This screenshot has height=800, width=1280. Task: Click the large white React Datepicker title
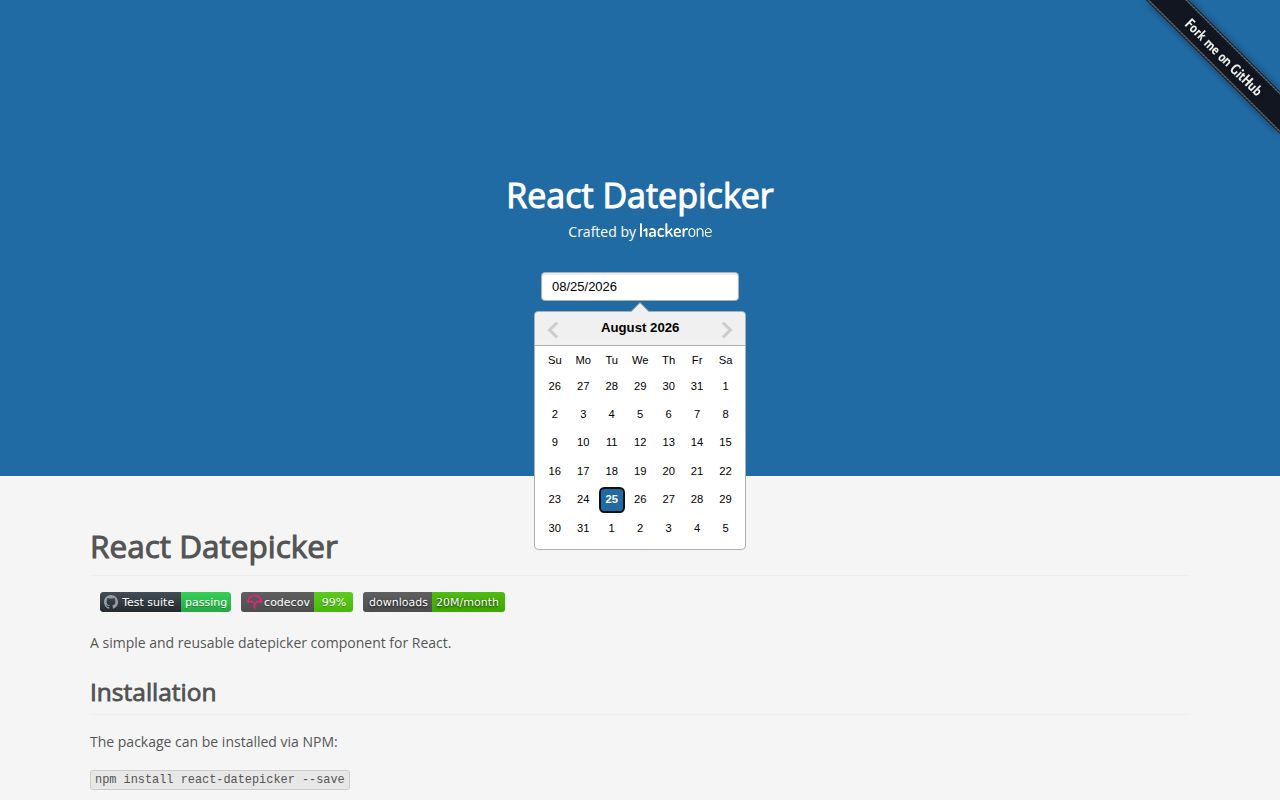pyautogui.click(x=640, y=196)
